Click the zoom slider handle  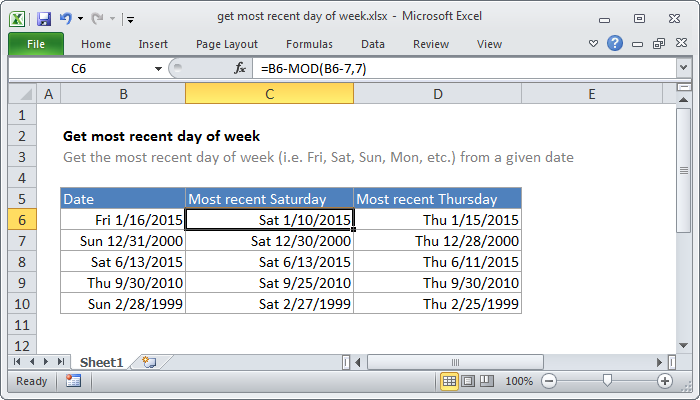click(607, 381)
